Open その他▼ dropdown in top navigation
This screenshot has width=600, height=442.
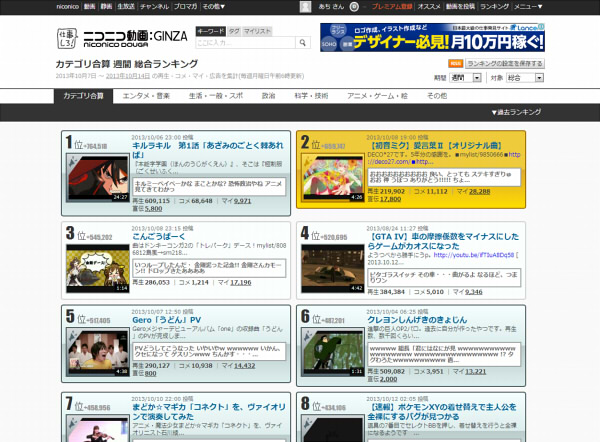[x=214, y=7]
